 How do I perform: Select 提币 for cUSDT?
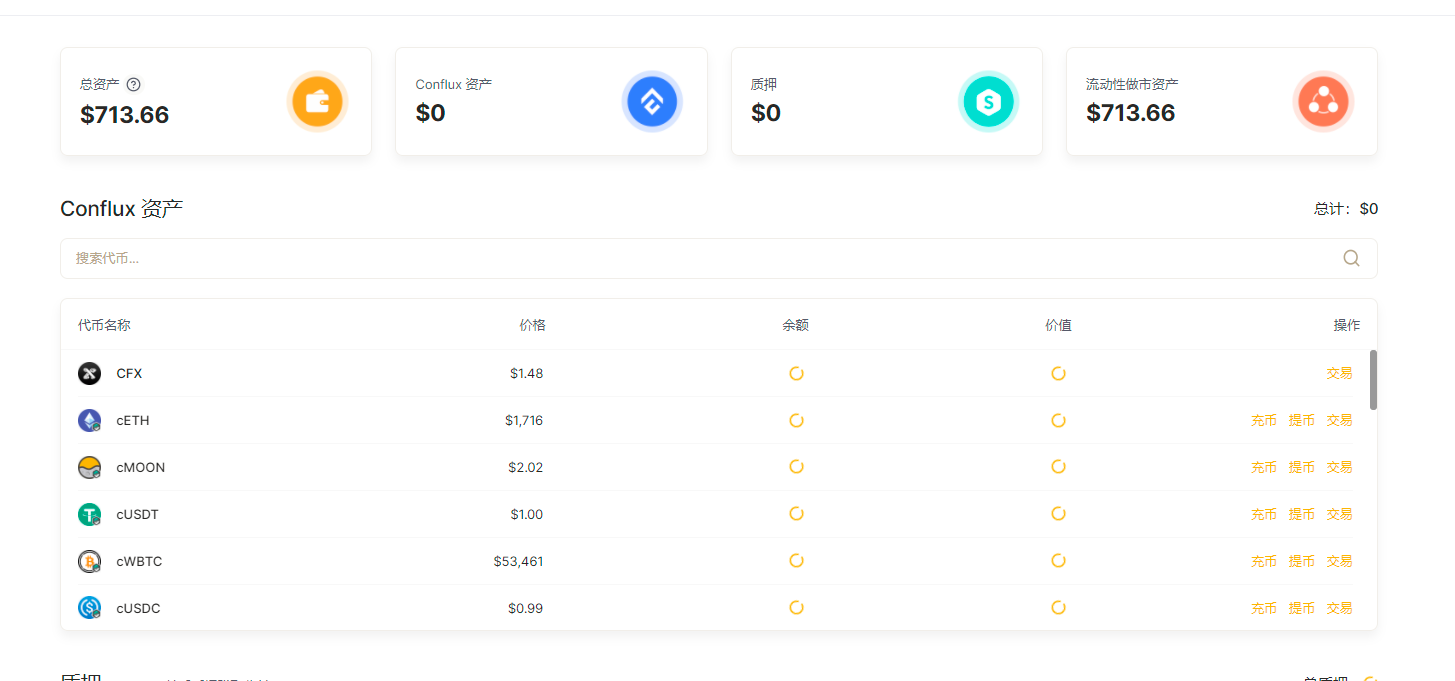tap(1302, 515)
